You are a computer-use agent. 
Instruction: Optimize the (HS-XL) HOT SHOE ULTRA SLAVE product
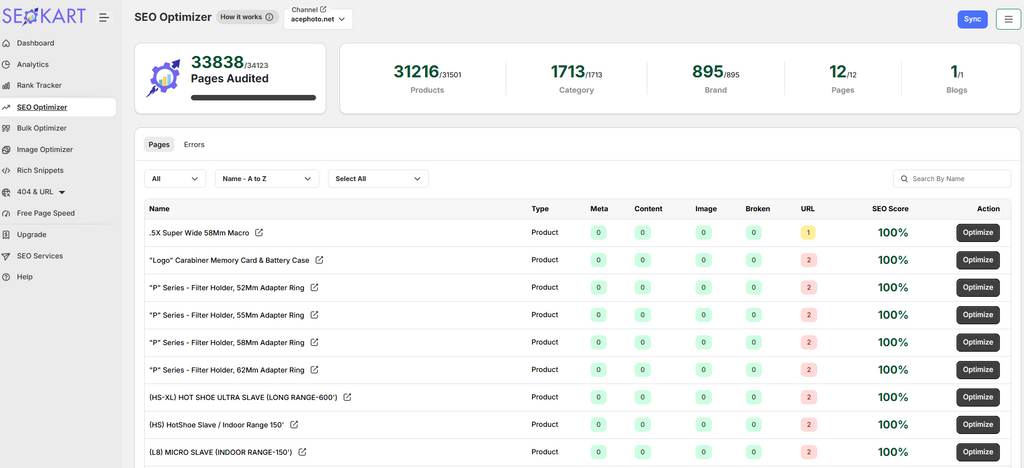coord(978,397)
